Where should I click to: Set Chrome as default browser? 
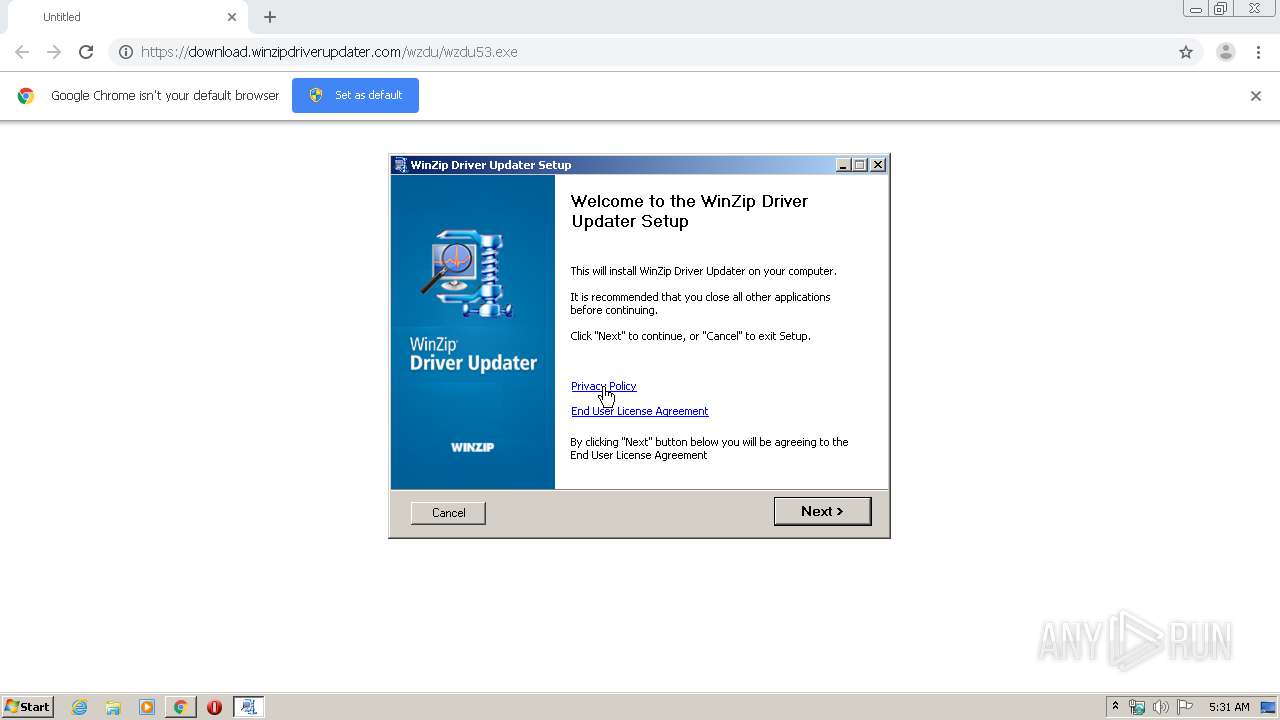[355, 95]
